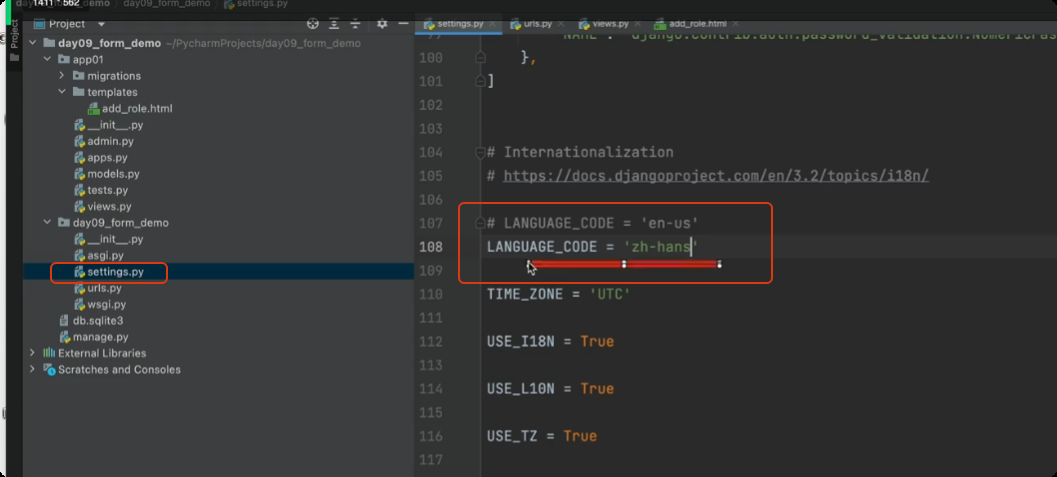
Task: Select asgi.py in project tree
Action: pyautogui.click(x=99, y=255)
